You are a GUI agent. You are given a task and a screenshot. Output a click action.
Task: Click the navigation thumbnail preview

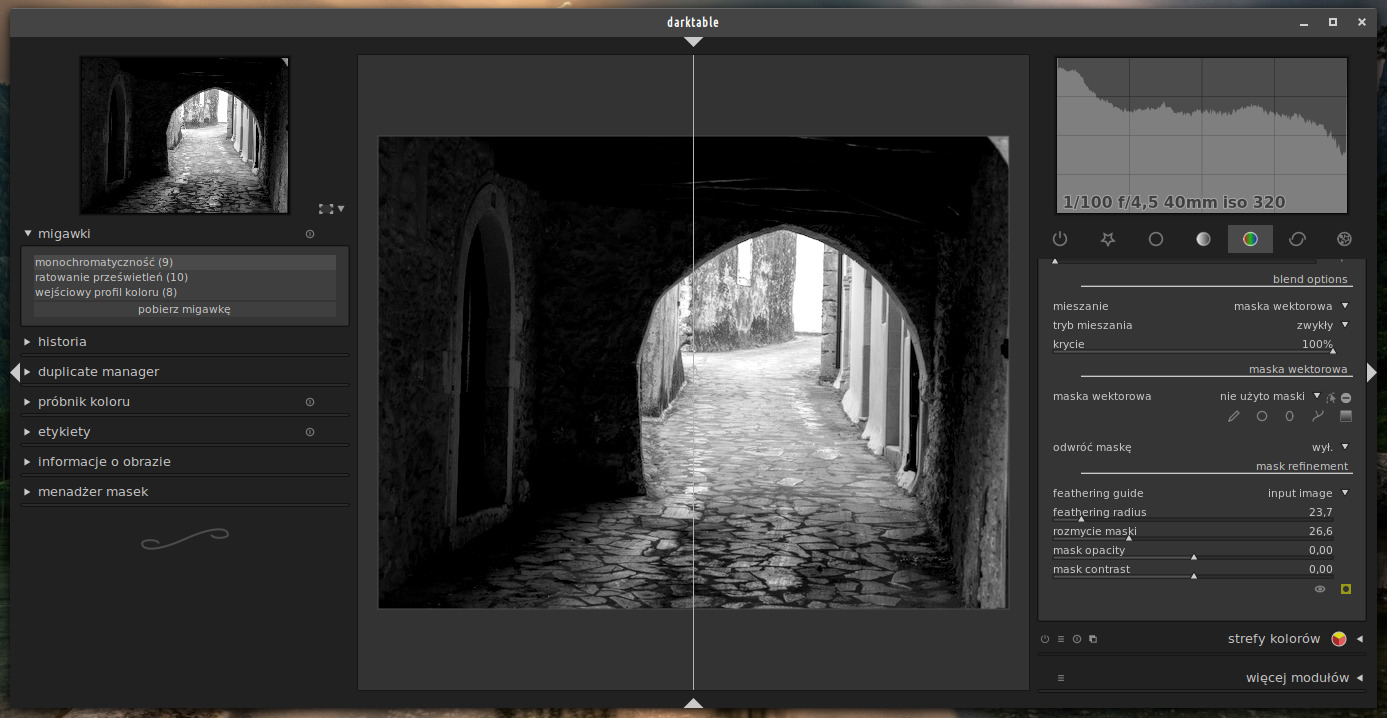[185, 135]
